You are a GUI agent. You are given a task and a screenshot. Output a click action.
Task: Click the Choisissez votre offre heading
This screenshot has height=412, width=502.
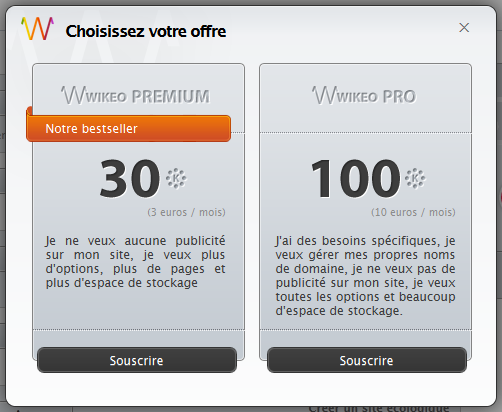pos(146,31)
